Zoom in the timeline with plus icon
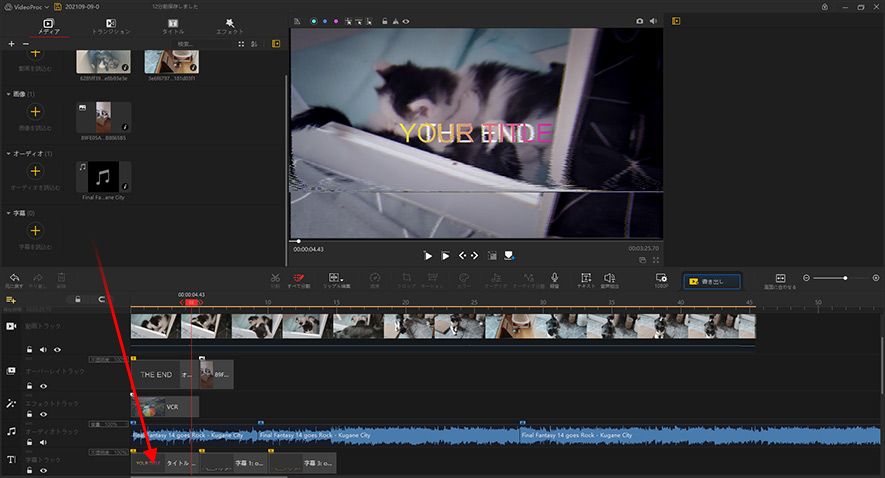Image resolution: width=885 pixels, height=478 pixels. point(876,278)
